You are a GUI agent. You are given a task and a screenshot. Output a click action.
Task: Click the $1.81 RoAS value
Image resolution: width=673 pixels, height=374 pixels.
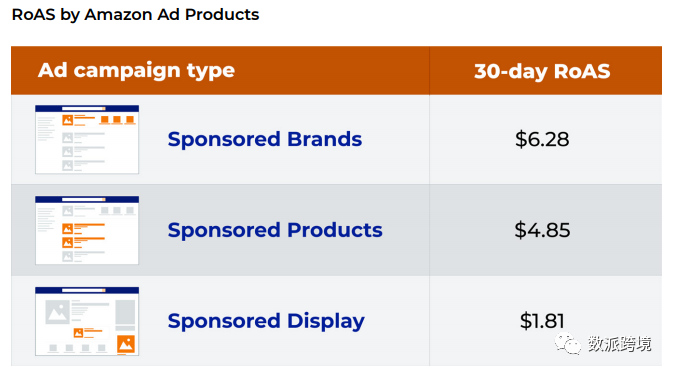pos(542,321)
